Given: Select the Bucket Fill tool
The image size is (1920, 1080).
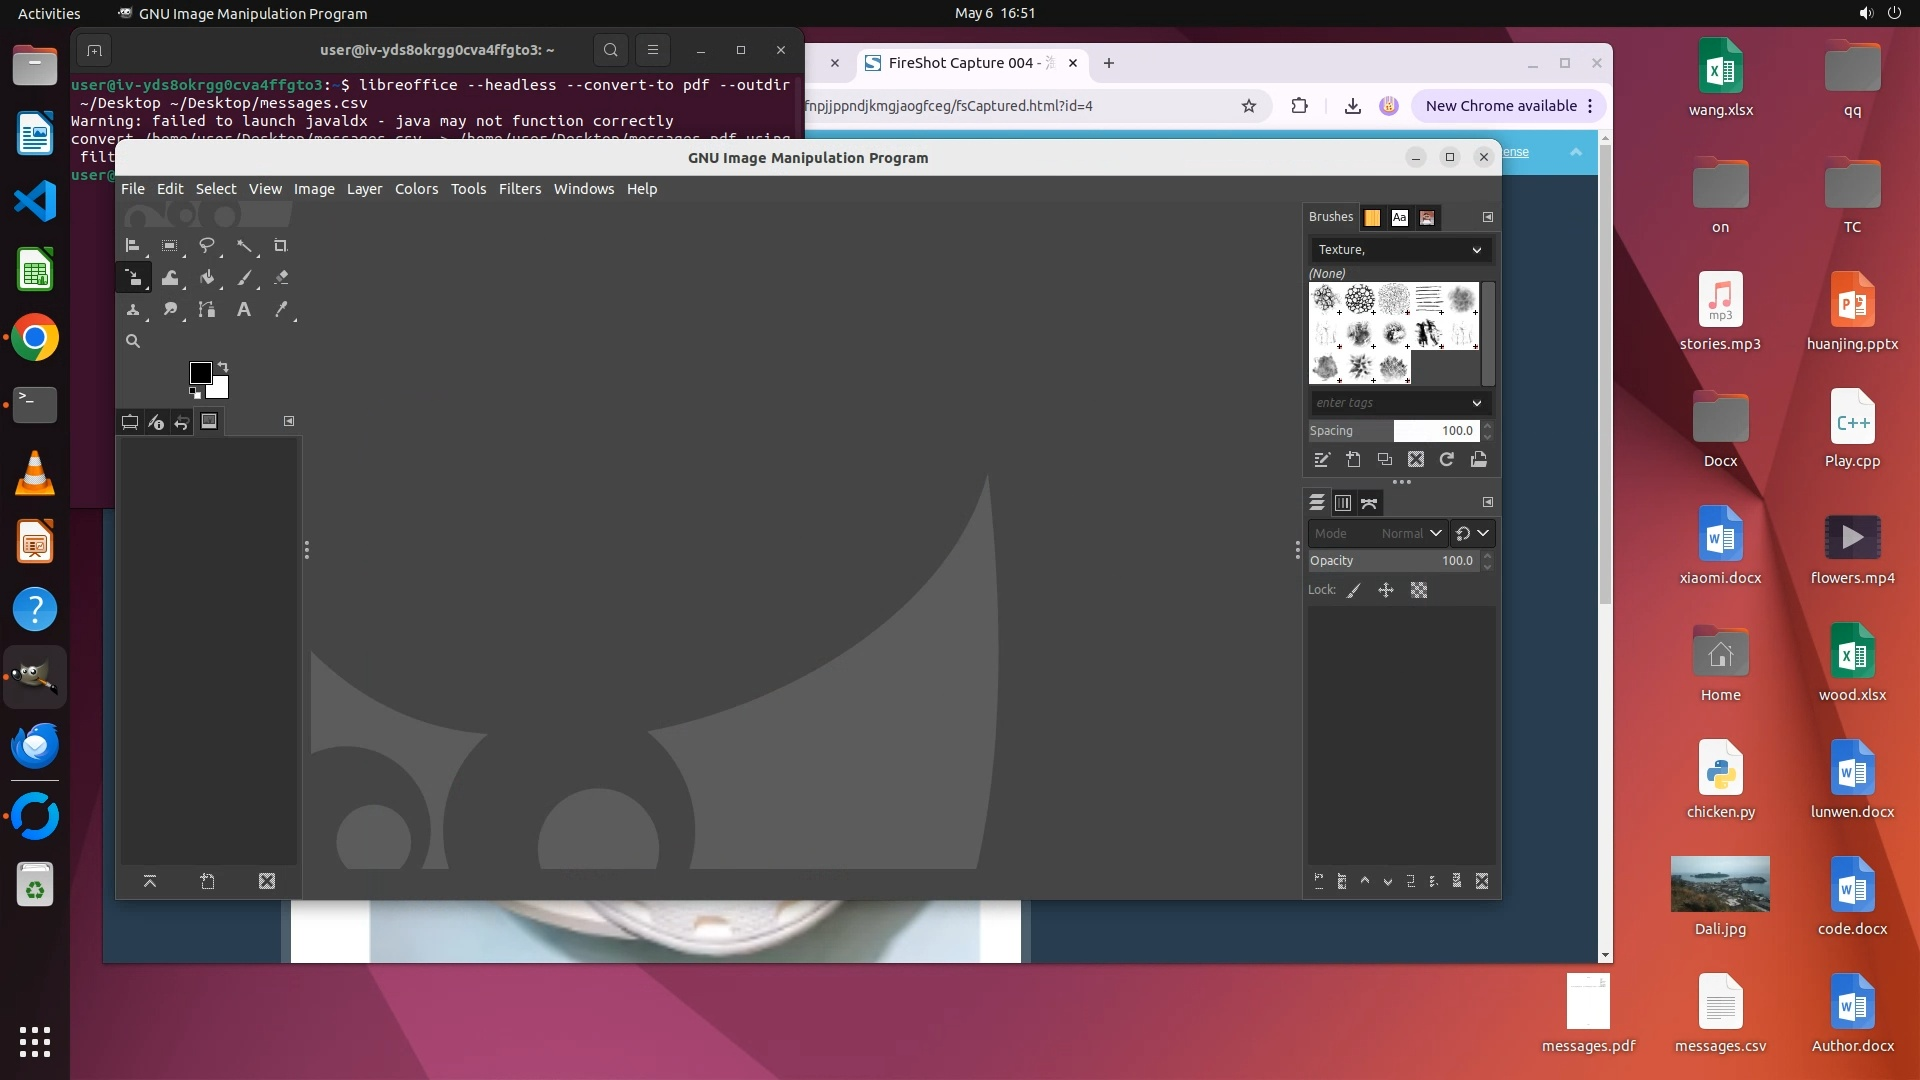Looking at the screenshot, I should point(207,277).
